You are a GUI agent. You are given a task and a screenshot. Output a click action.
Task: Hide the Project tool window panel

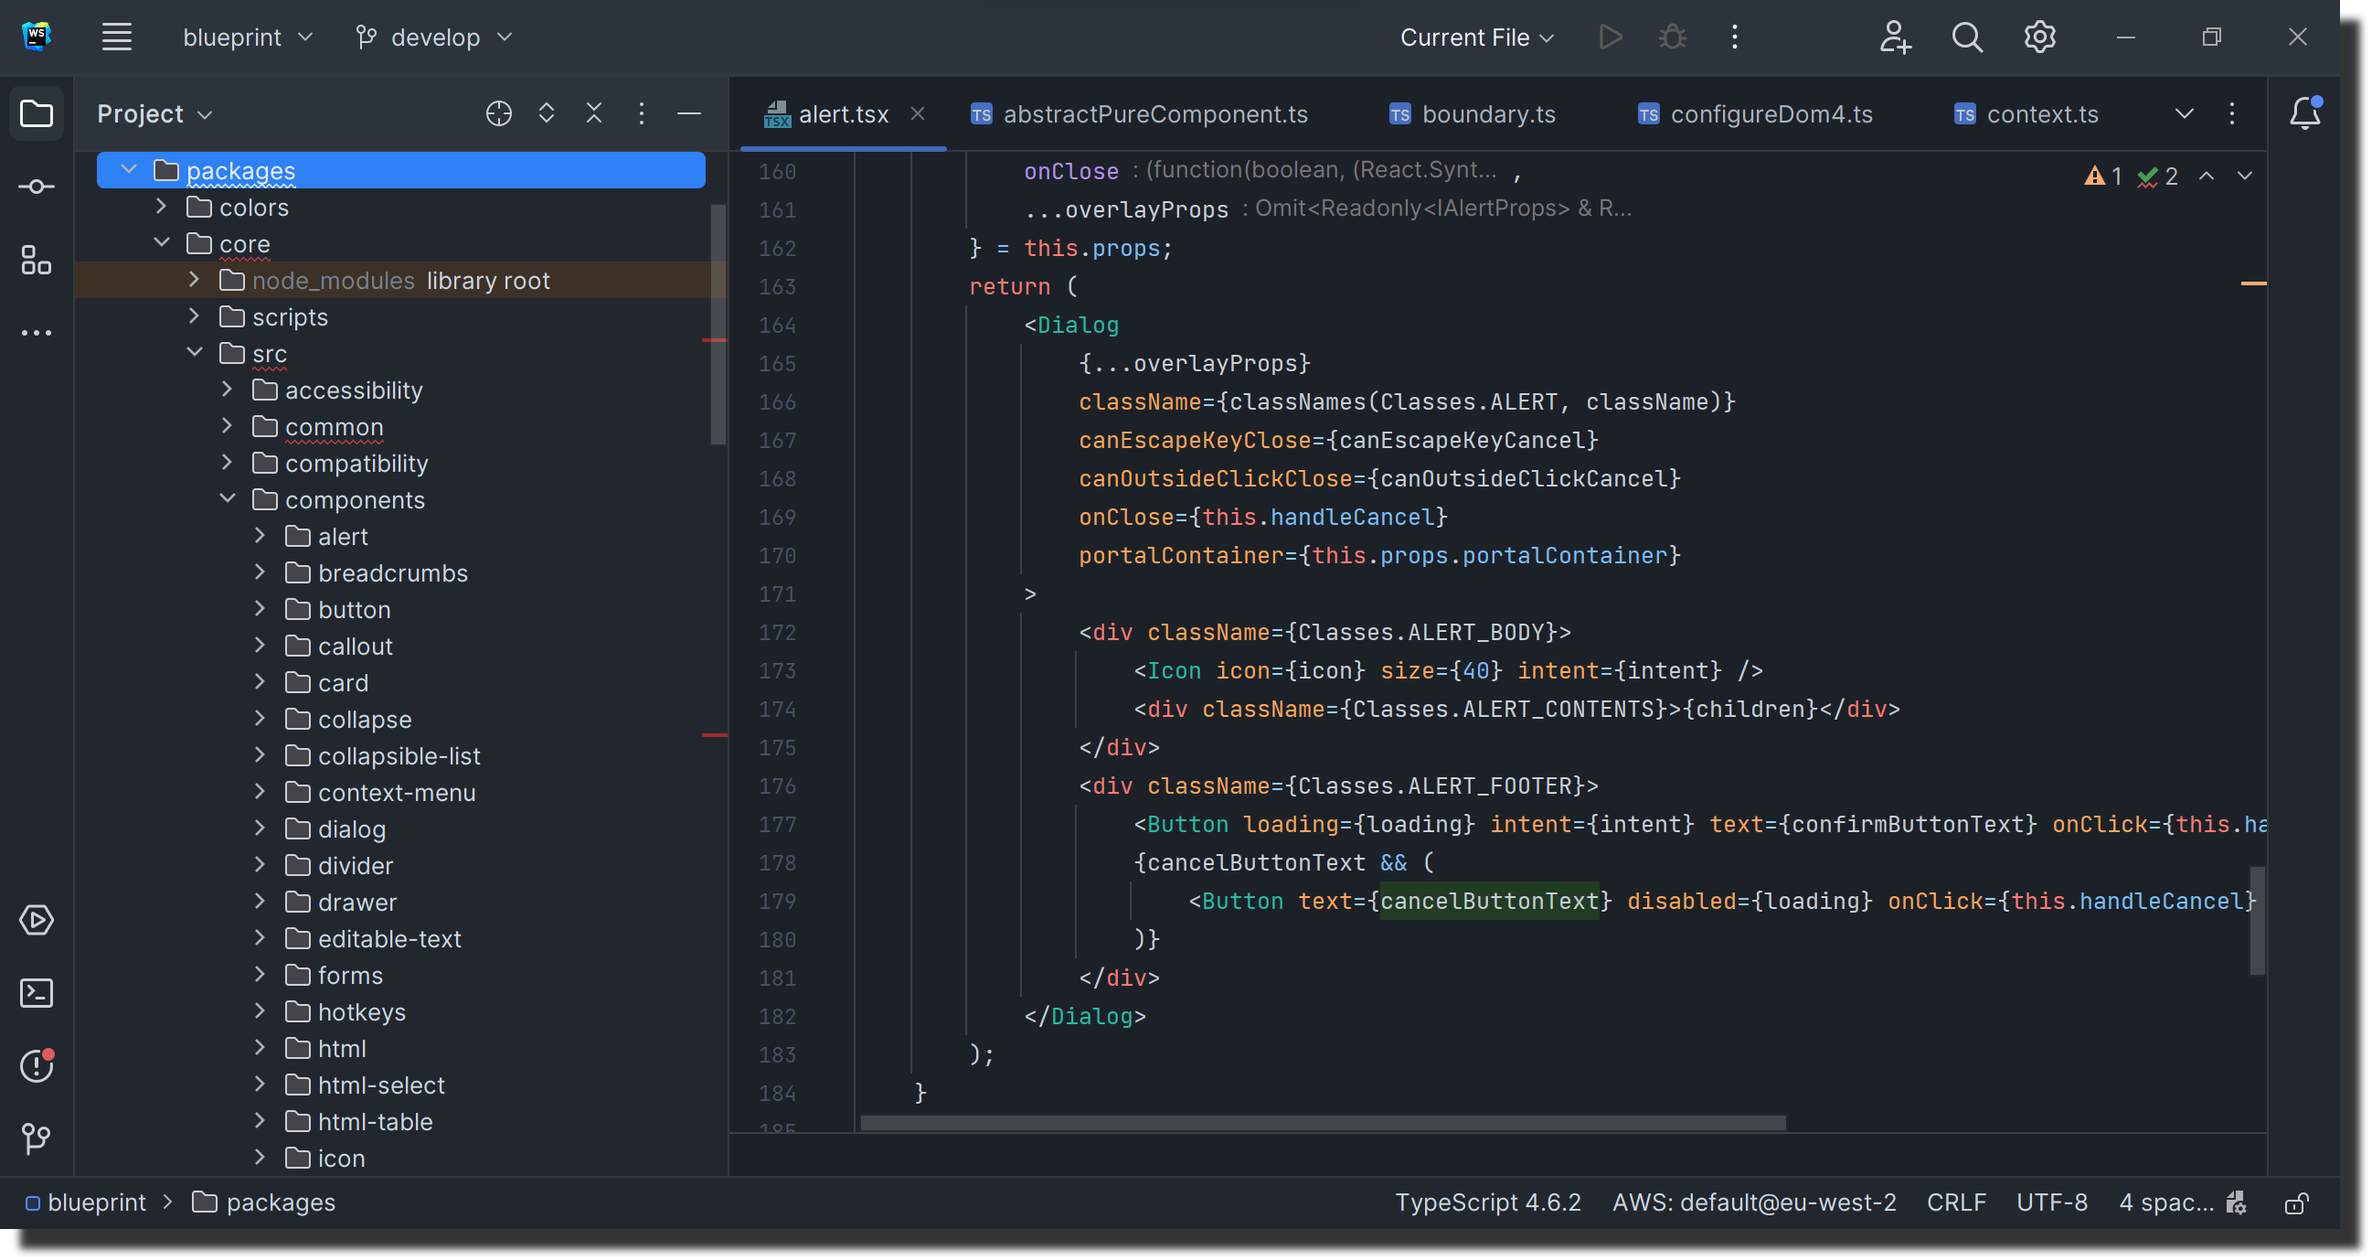coord(689,114)
